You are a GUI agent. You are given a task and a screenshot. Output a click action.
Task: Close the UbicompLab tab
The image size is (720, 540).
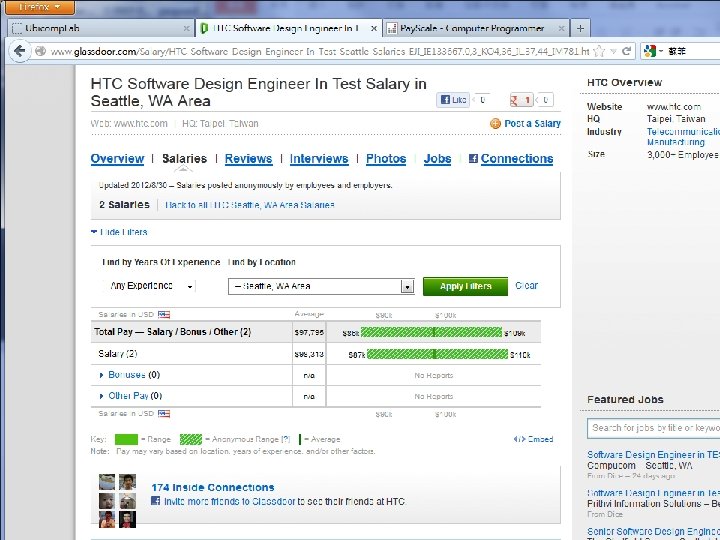186,28
